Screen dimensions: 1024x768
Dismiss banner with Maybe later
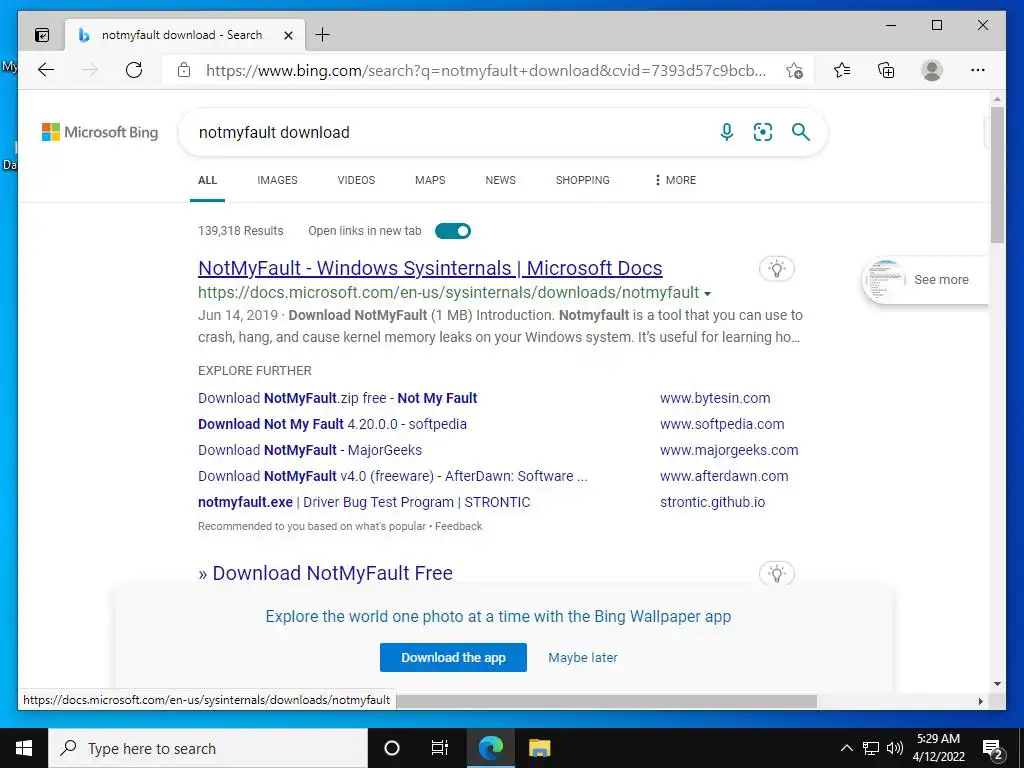tap(583, 658)
